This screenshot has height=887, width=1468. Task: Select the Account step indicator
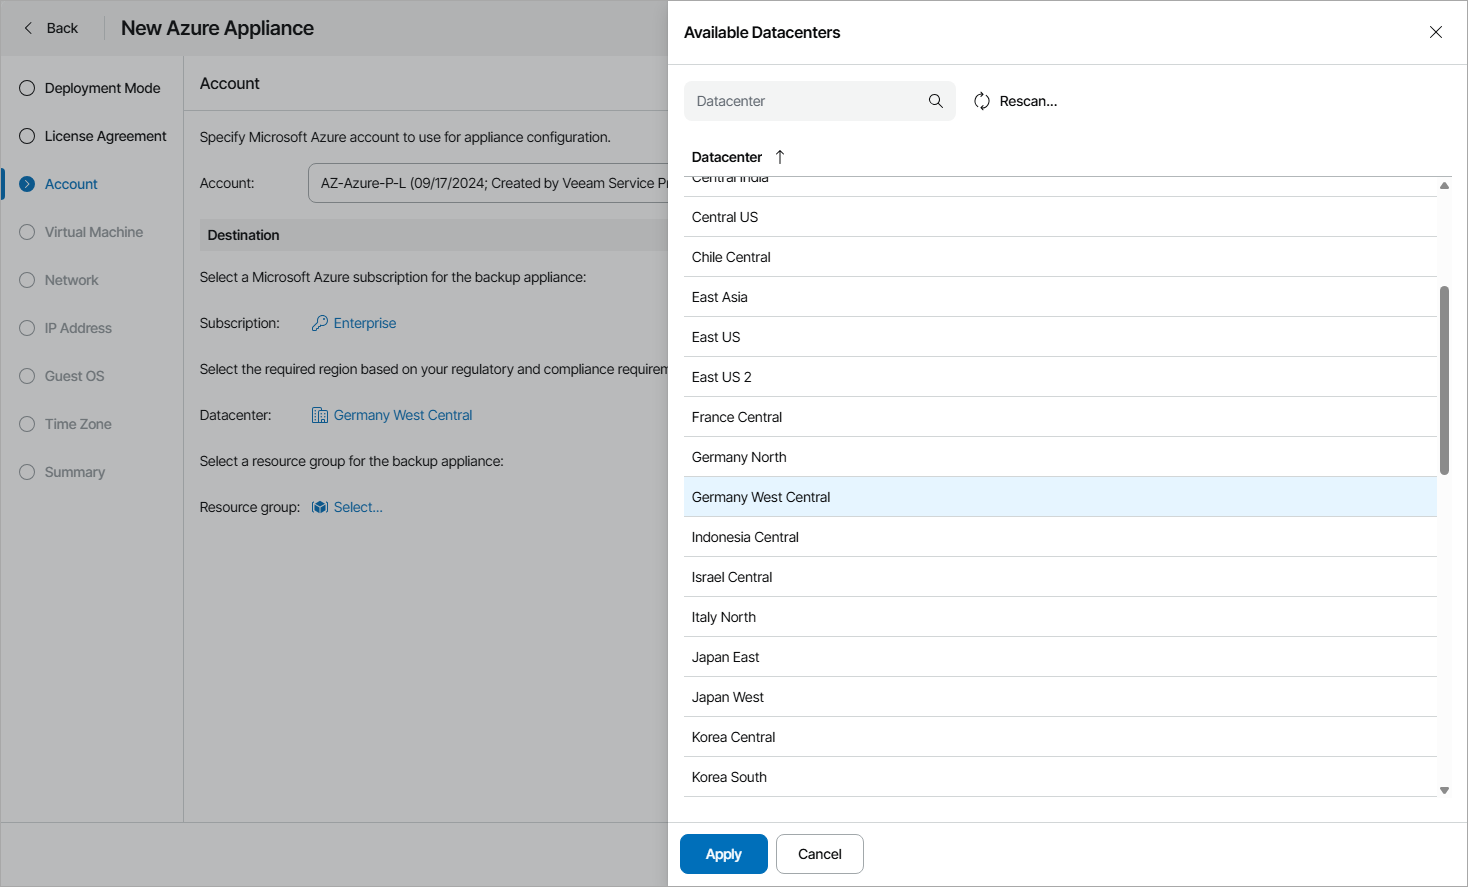pyautogui.click(x=27, y=184)
